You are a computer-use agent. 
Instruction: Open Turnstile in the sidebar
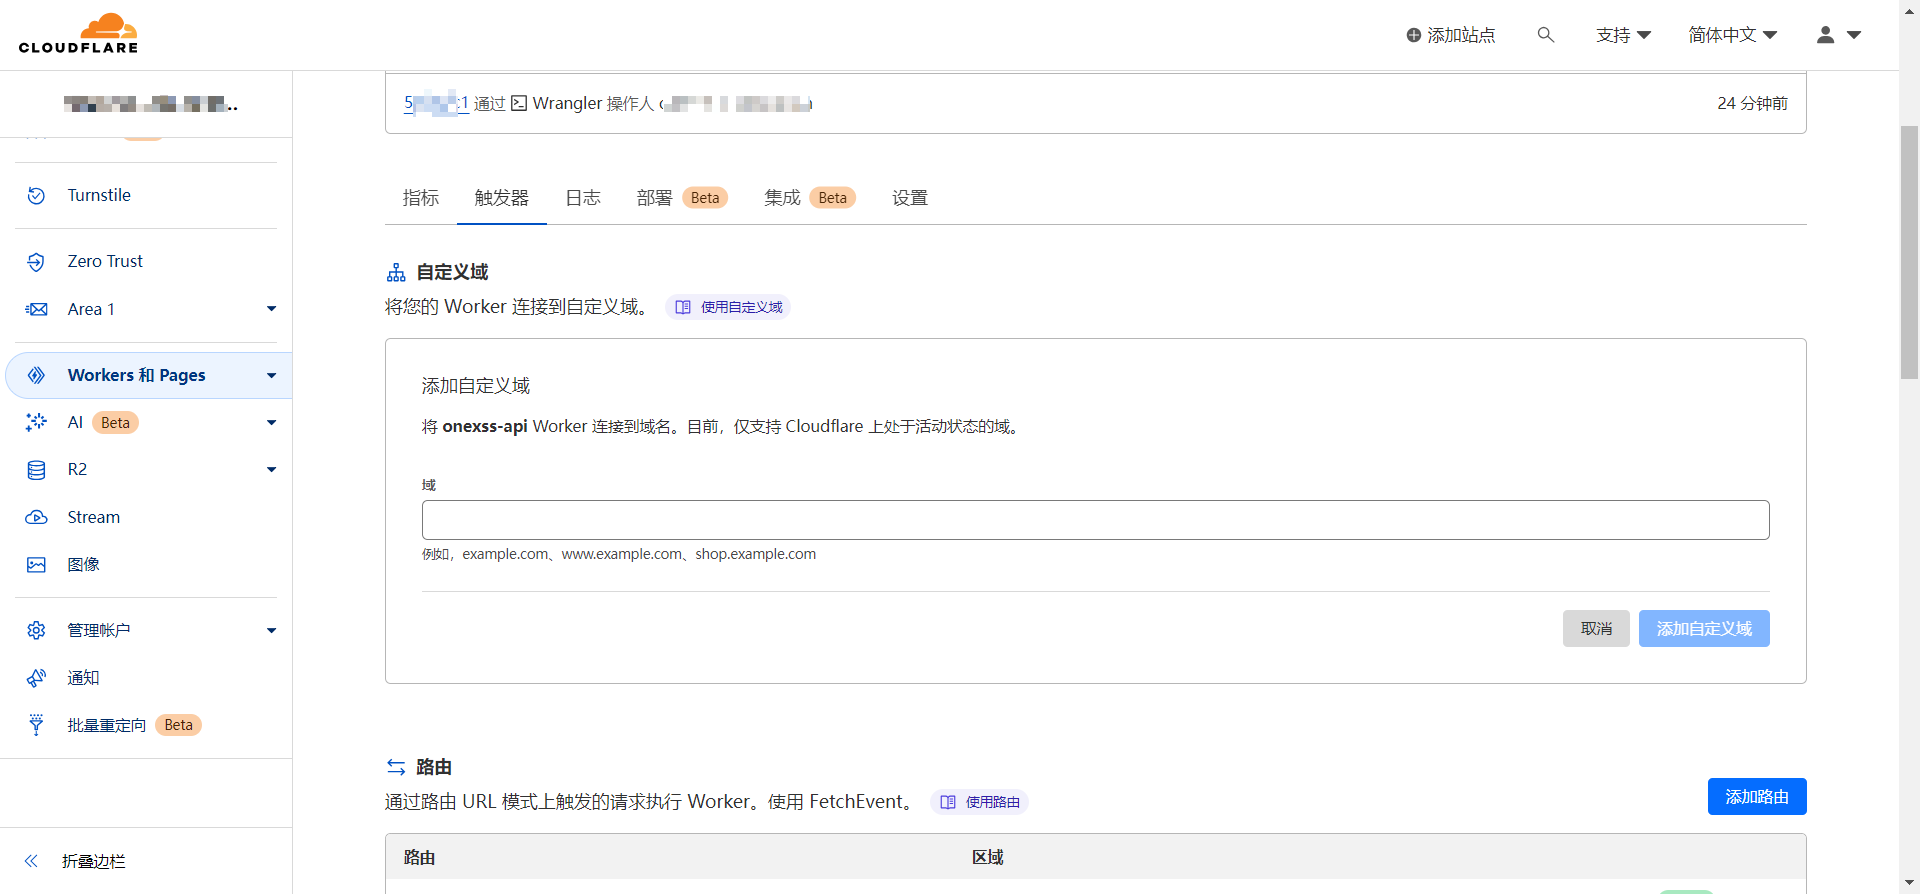(x=99, y=196)
